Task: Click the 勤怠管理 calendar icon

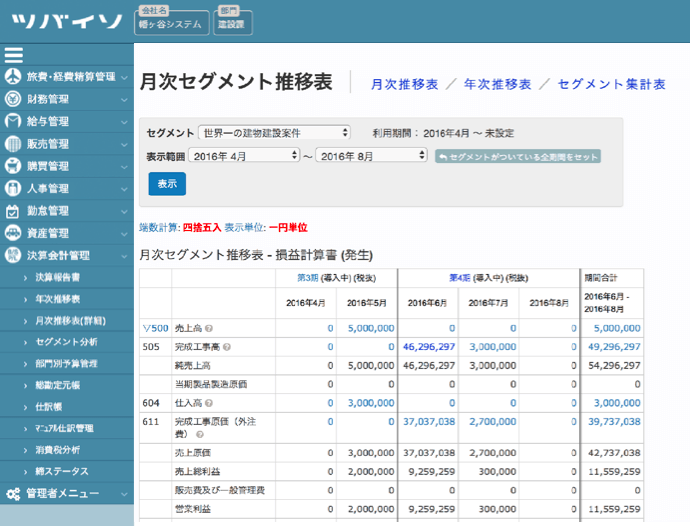Action: (13, 211)
